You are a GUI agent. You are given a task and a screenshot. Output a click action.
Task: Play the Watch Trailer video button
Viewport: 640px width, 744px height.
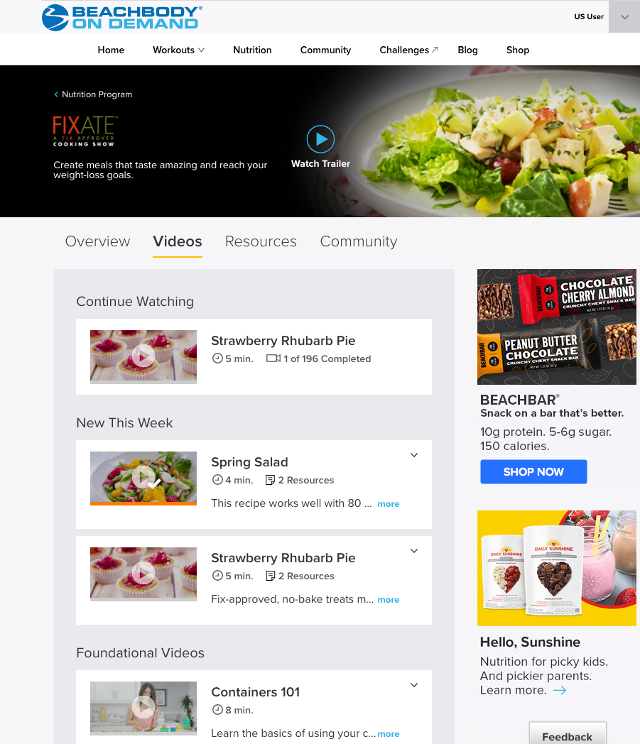coord(321,139)
